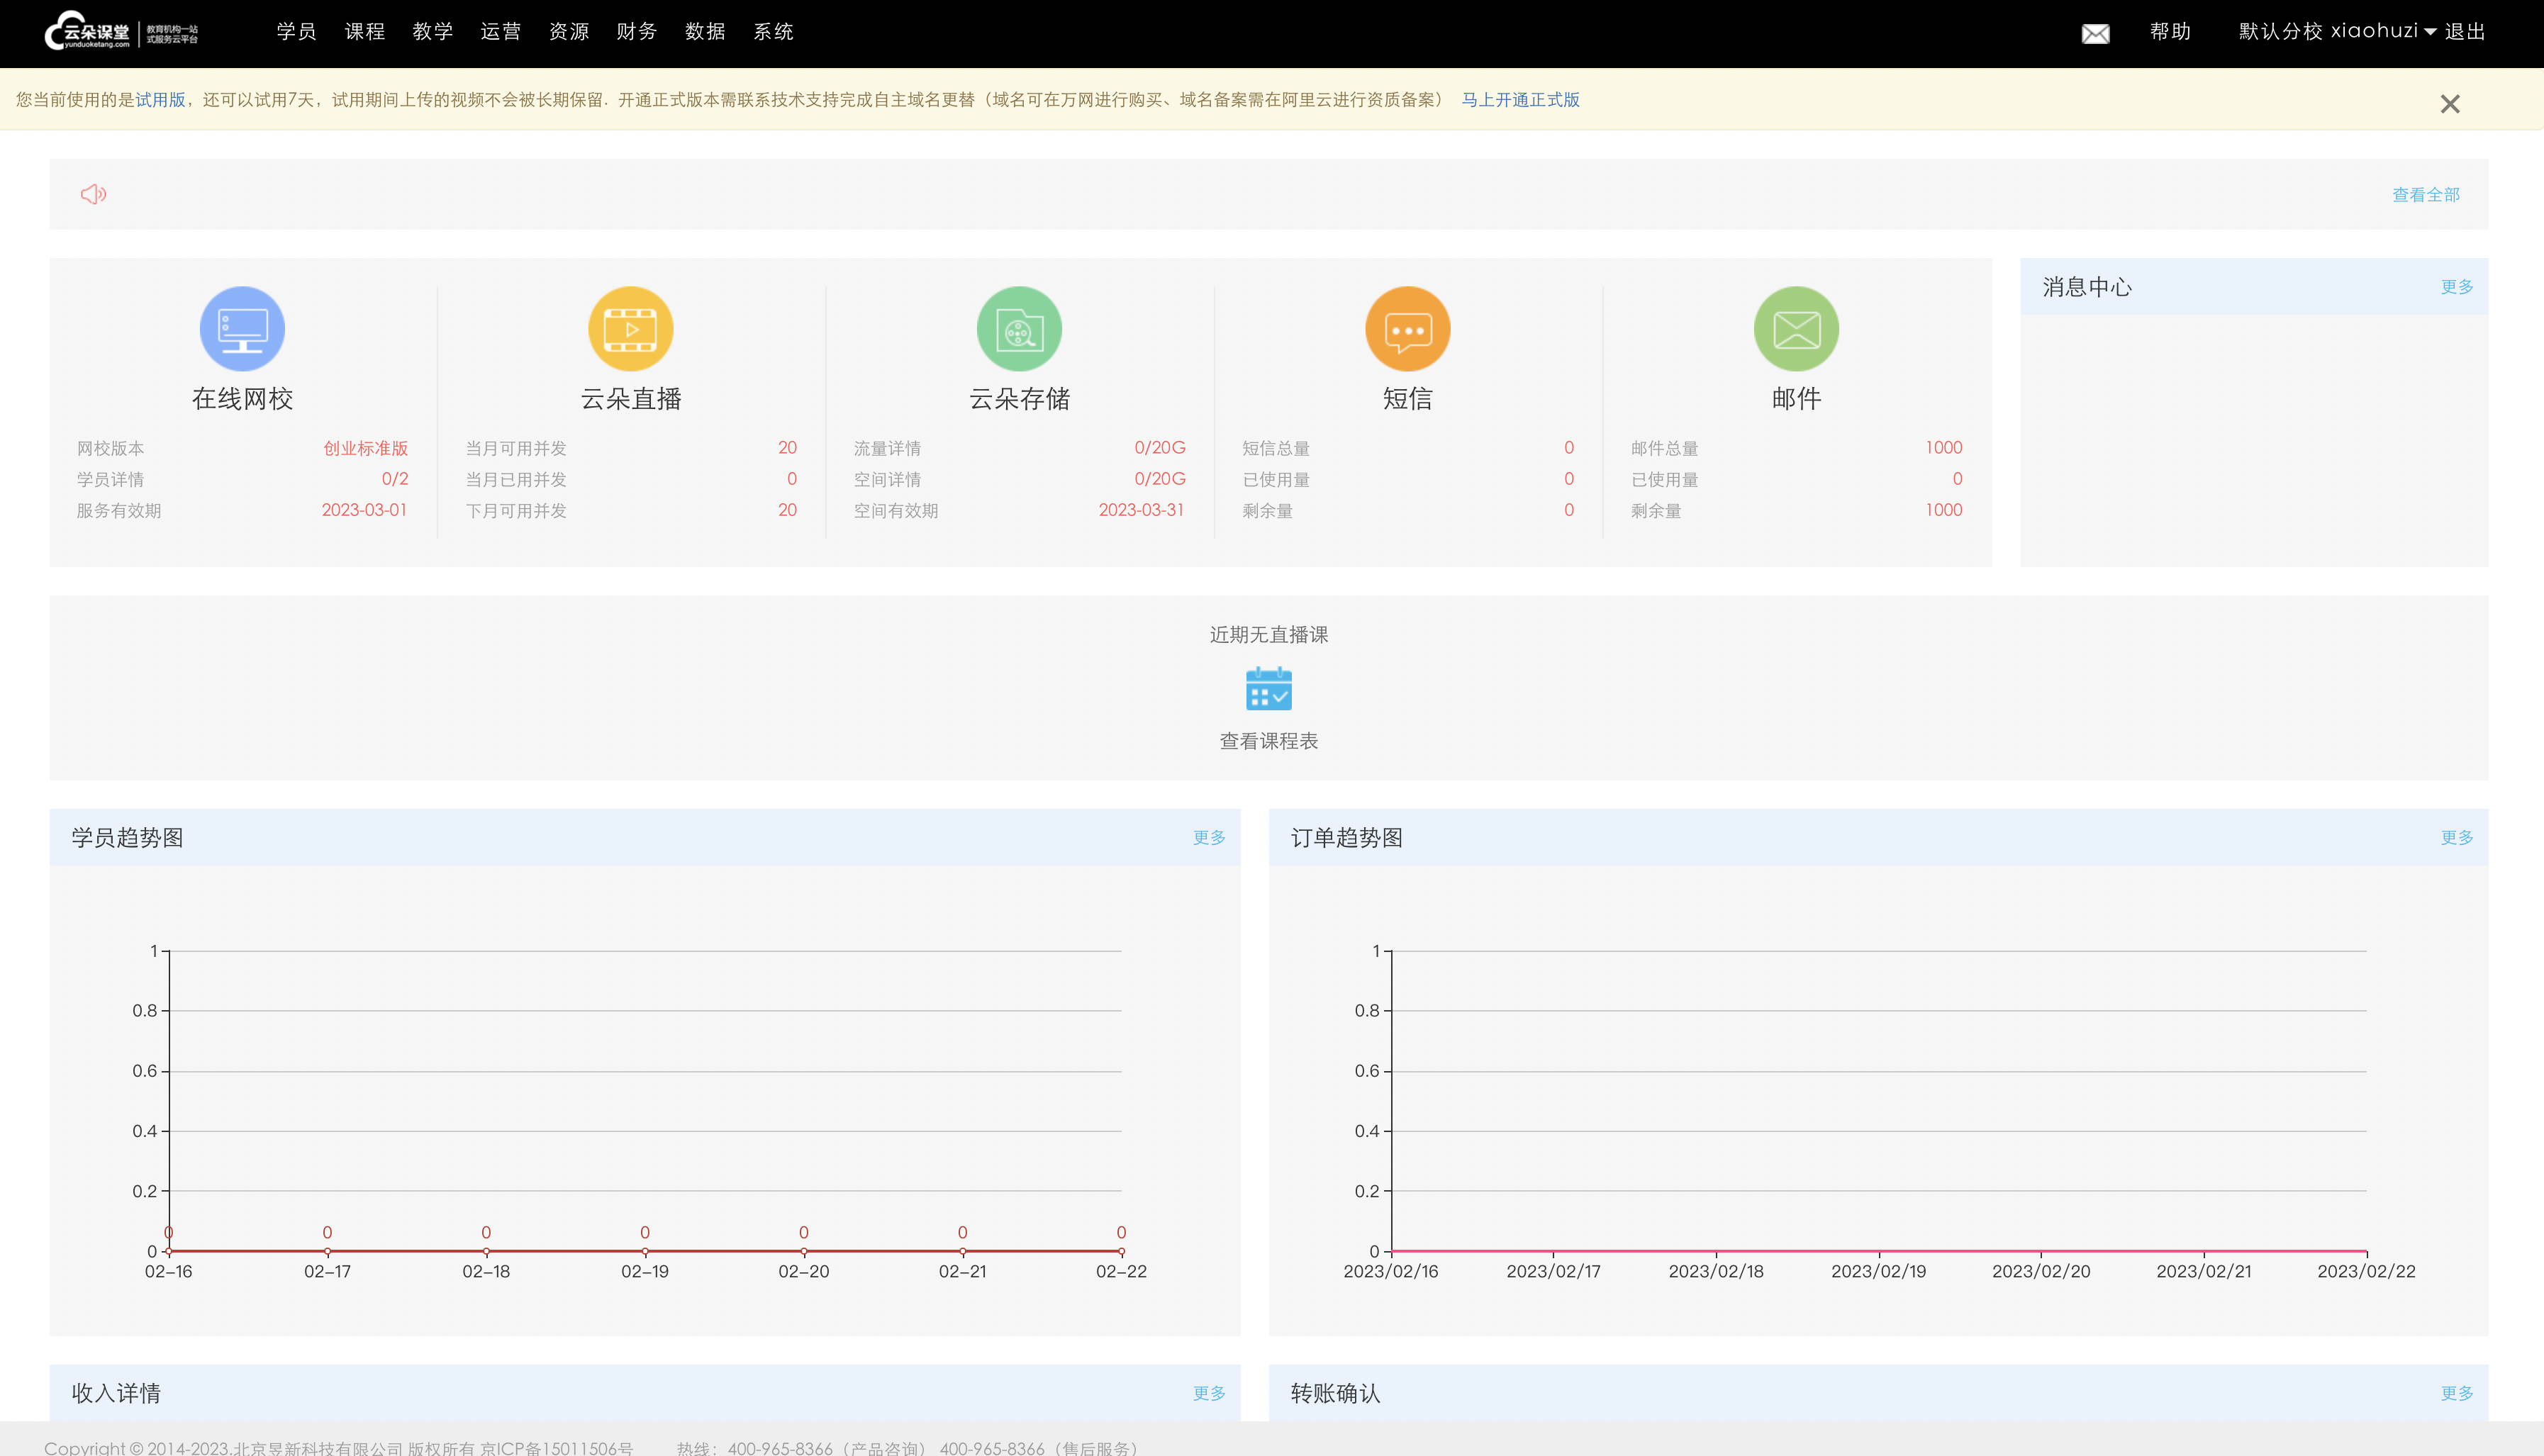Open the 系统 menu
The height and width of the screenshot is (1456, 2544).
[773, 32]
